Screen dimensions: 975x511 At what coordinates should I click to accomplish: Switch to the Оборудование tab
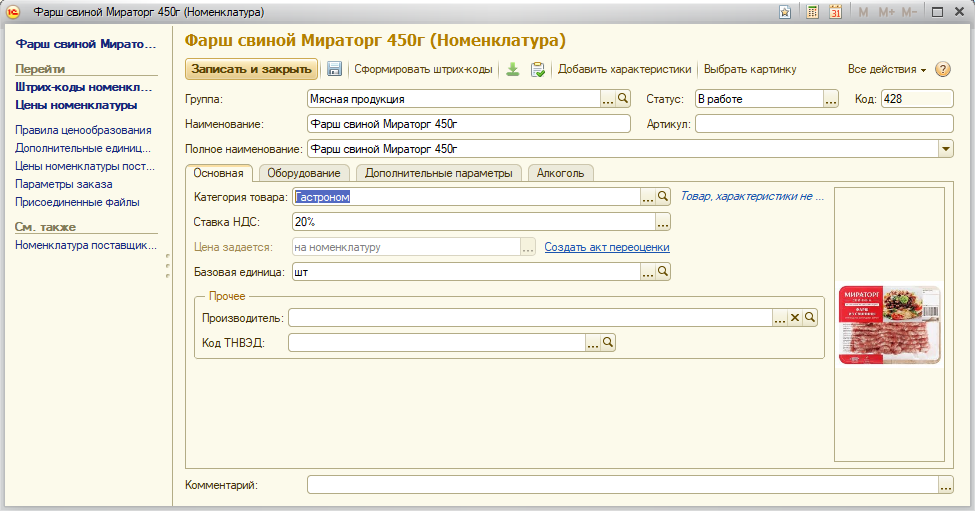(x=304, y=173)
